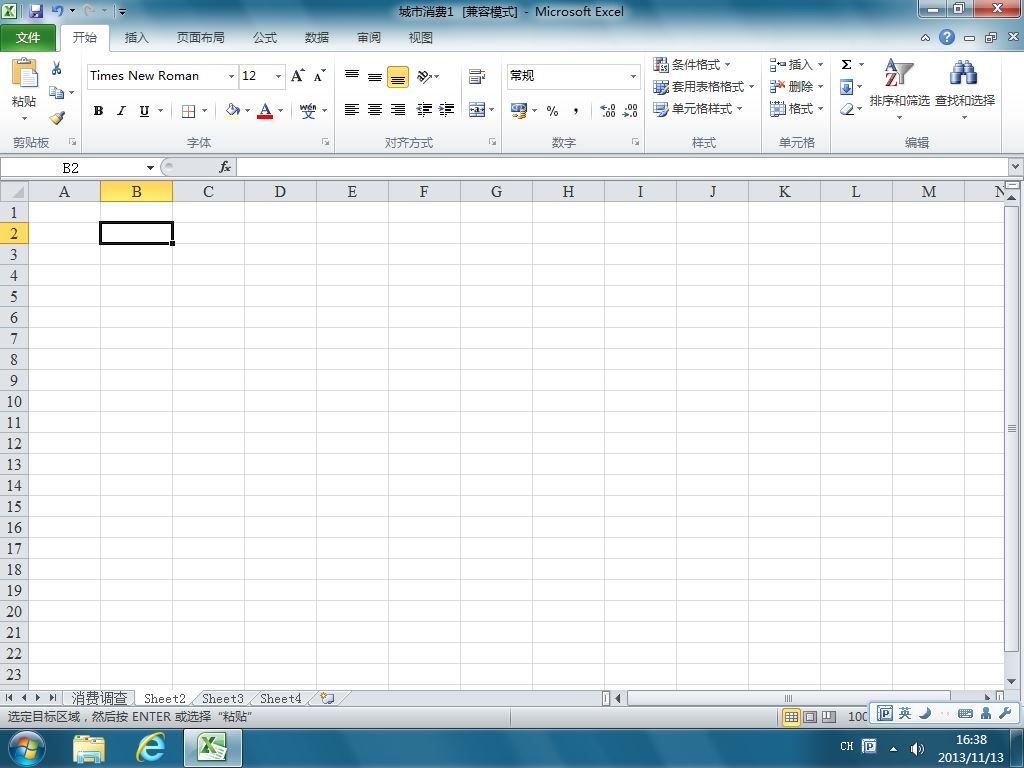Click the insert function fx icon

click(225, 167)
